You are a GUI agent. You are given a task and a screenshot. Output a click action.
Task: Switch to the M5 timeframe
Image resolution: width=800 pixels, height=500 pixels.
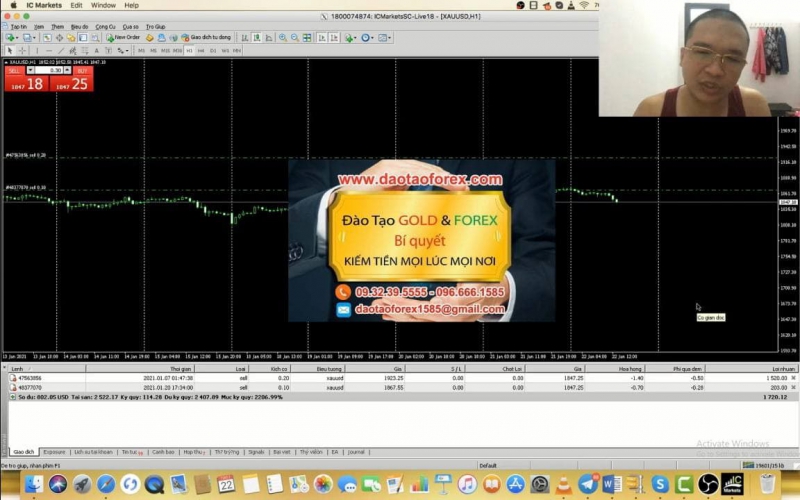153,51
